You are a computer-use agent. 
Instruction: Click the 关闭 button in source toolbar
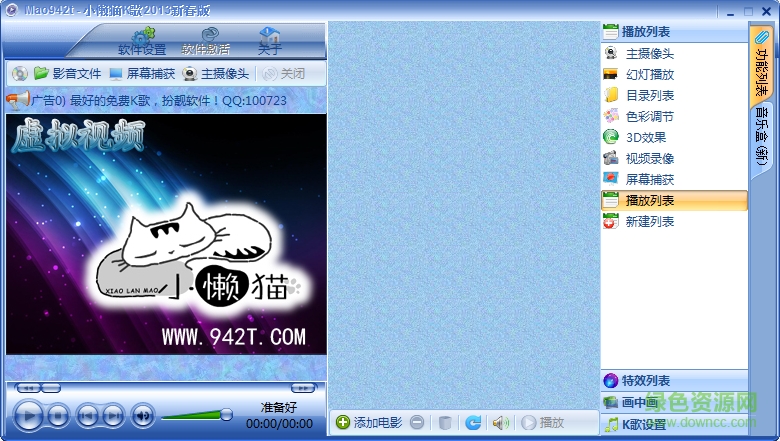[x=284, y=74]
